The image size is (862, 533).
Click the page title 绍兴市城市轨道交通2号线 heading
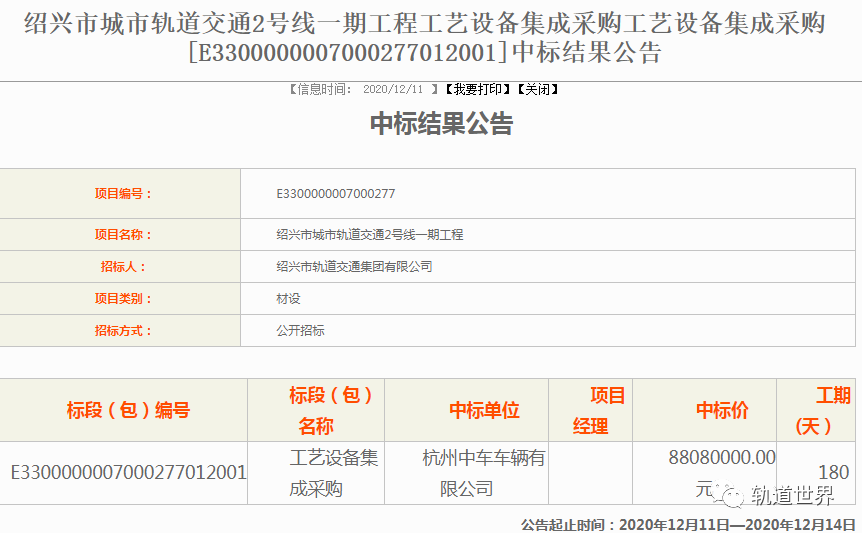click(x=425, y=38)
